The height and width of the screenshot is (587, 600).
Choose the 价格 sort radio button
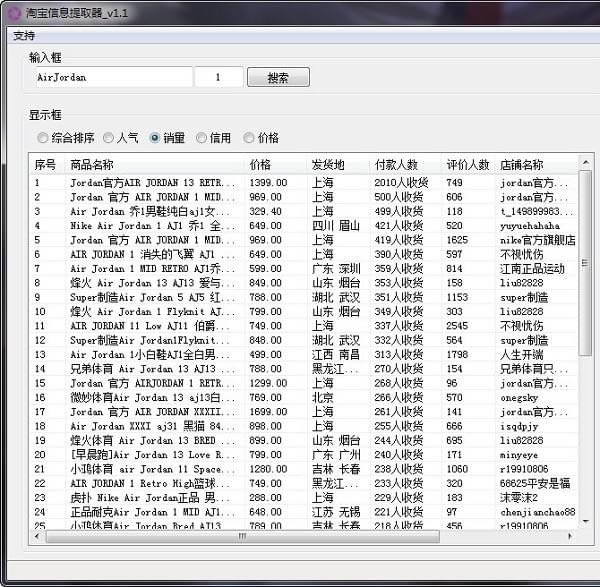coord(249,138)
